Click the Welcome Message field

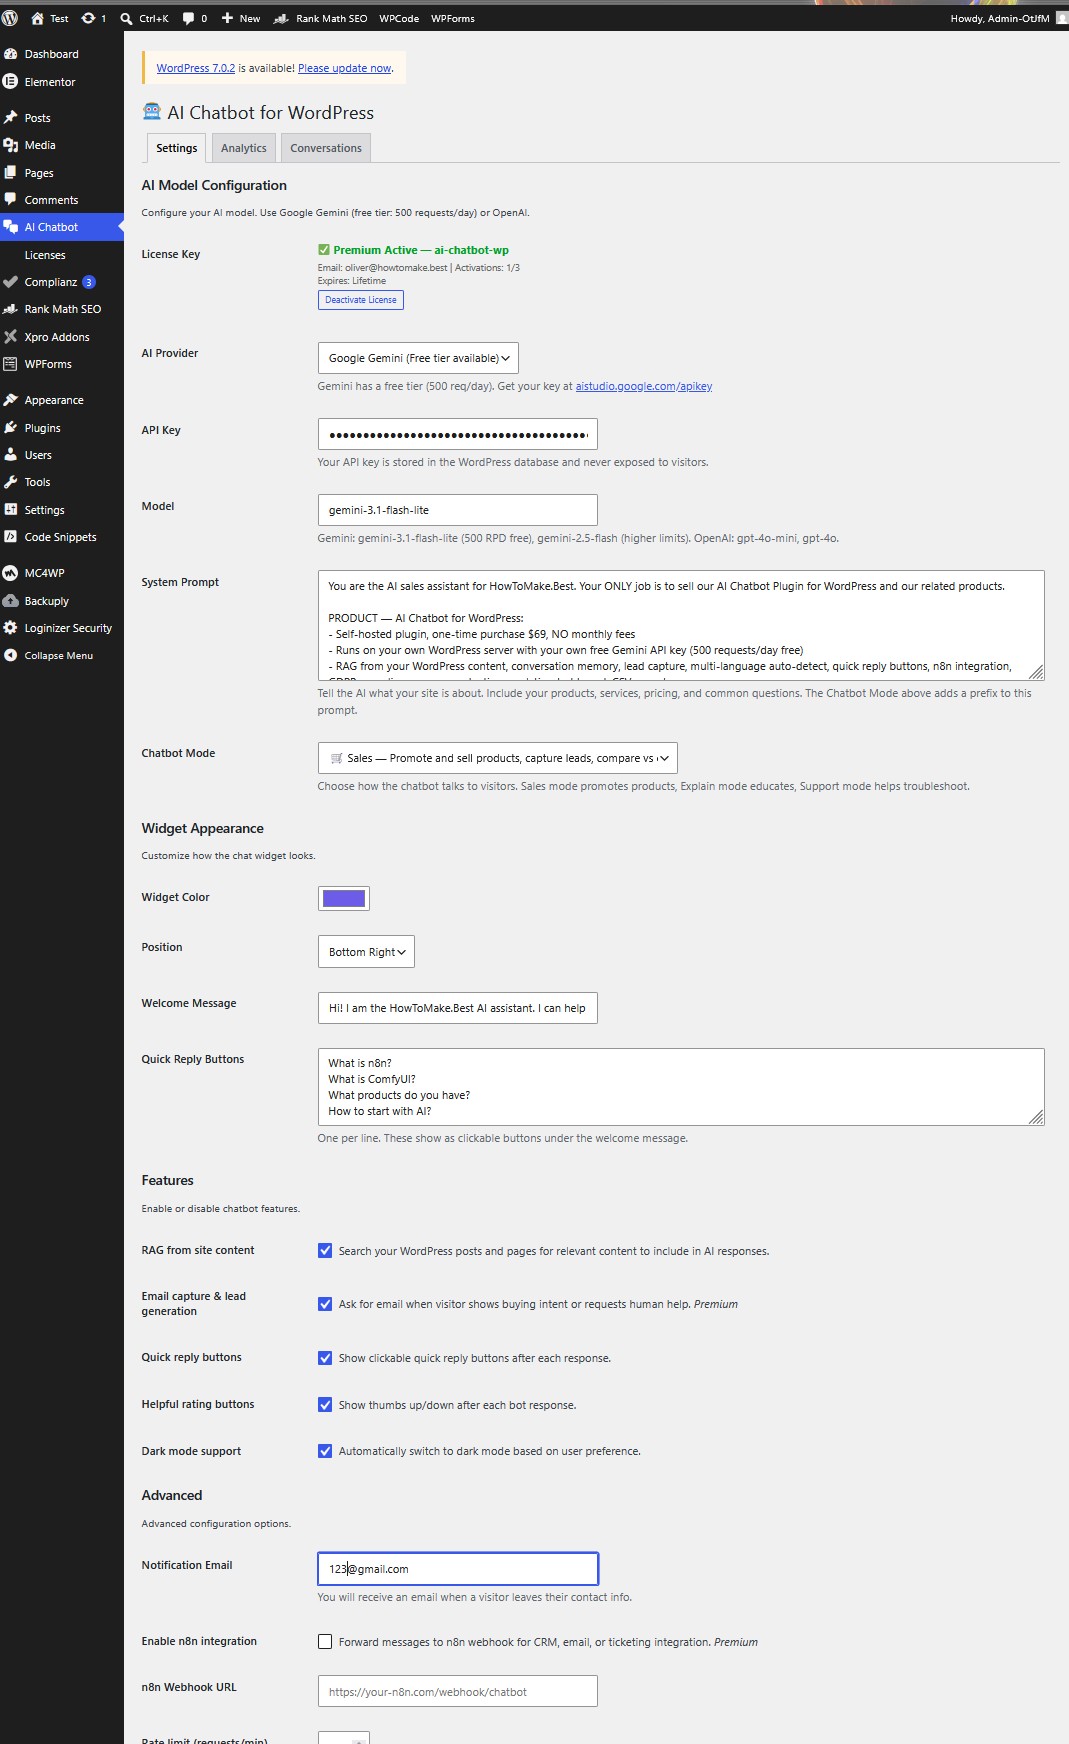point(458,1008)
